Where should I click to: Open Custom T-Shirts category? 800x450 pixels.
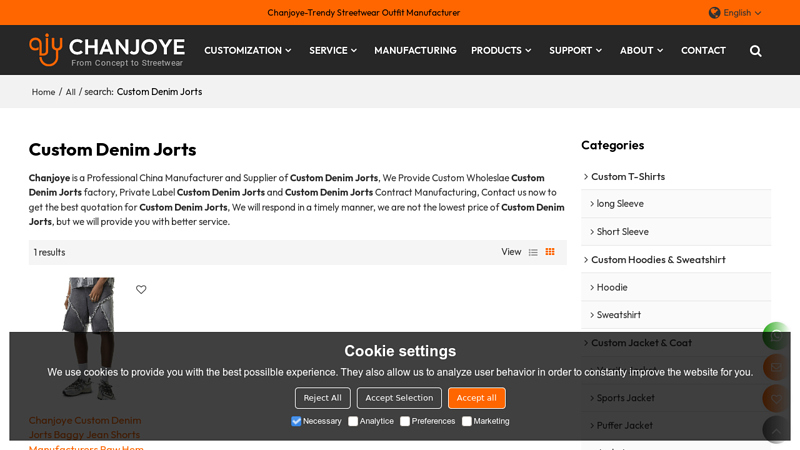[628, 177]
